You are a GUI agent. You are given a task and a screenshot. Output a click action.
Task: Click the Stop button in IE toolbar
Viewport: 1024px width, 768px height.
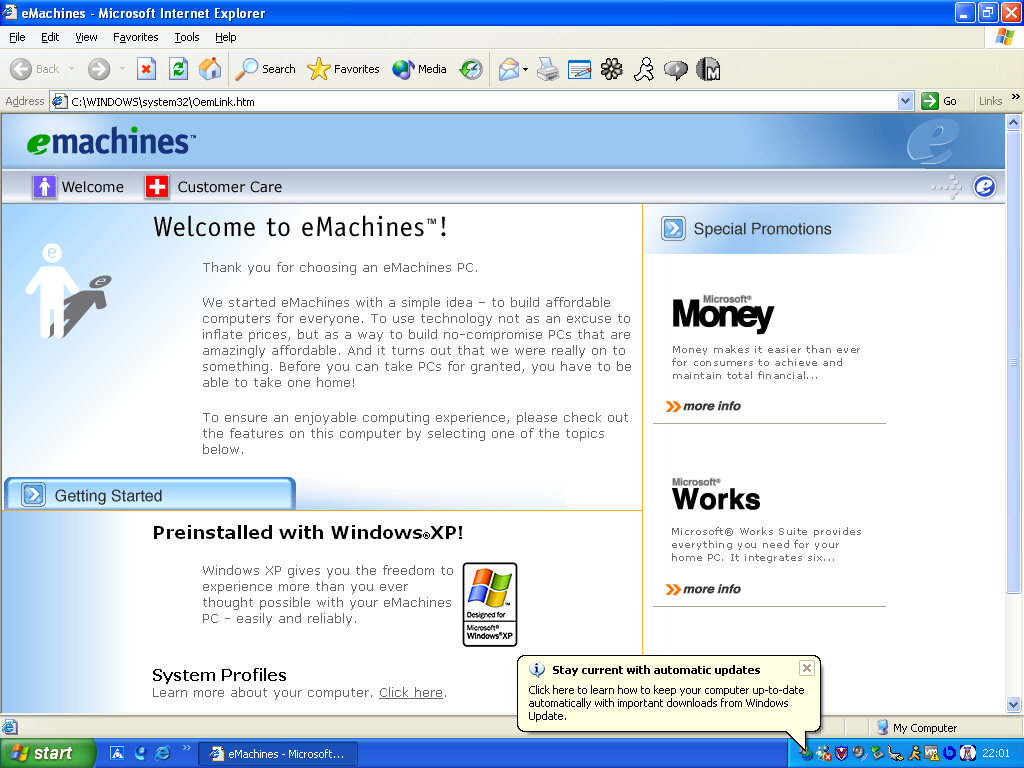(146, 69)
